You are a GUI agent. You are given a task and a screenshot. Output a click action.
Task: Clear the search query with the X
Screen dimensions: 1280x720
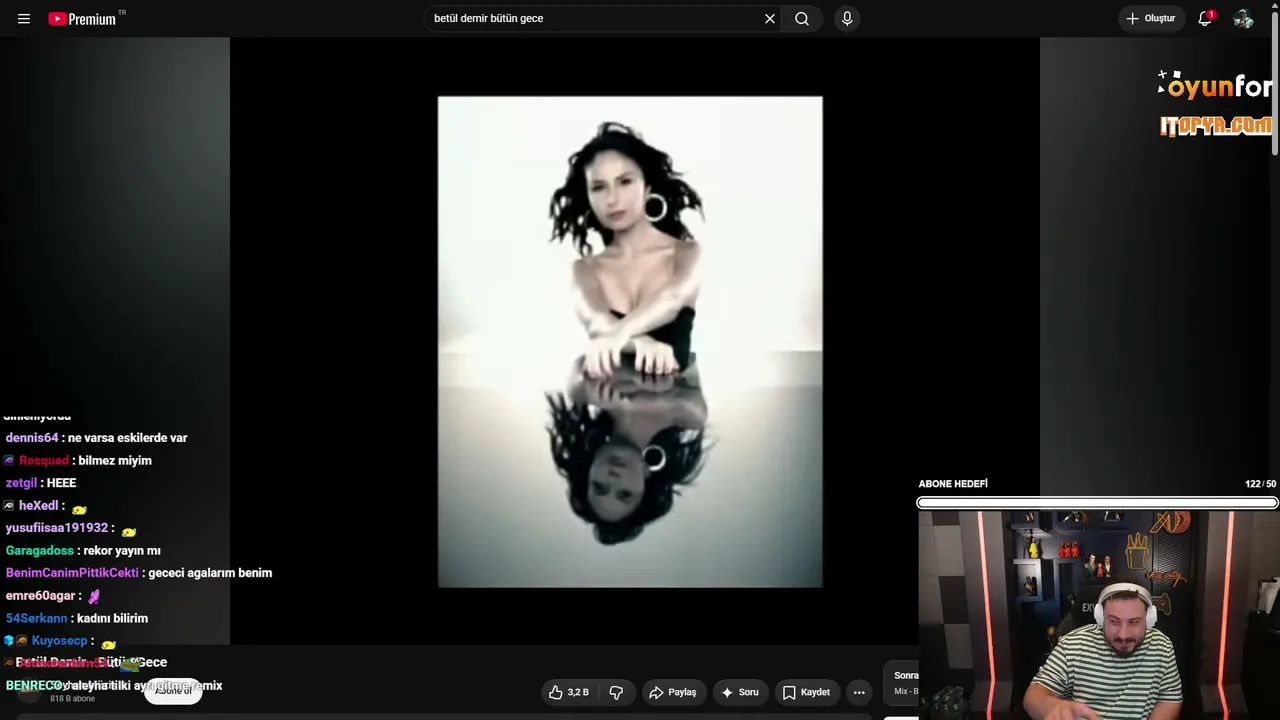770,19
